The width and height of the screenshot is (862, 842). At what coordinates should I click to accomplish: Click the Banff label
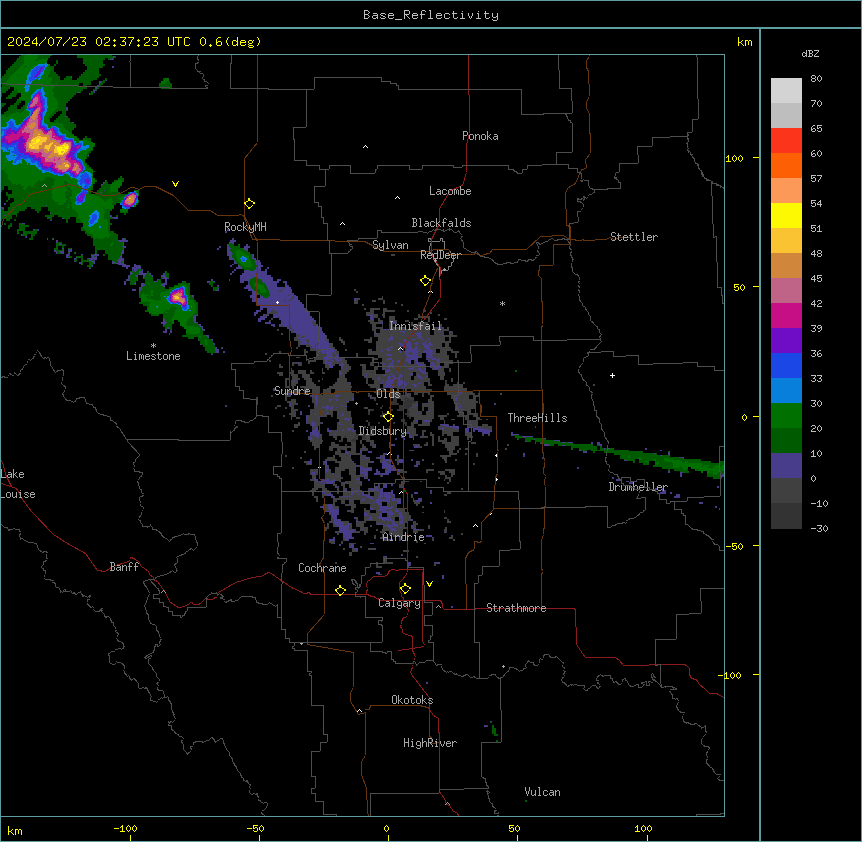point(124,567)
